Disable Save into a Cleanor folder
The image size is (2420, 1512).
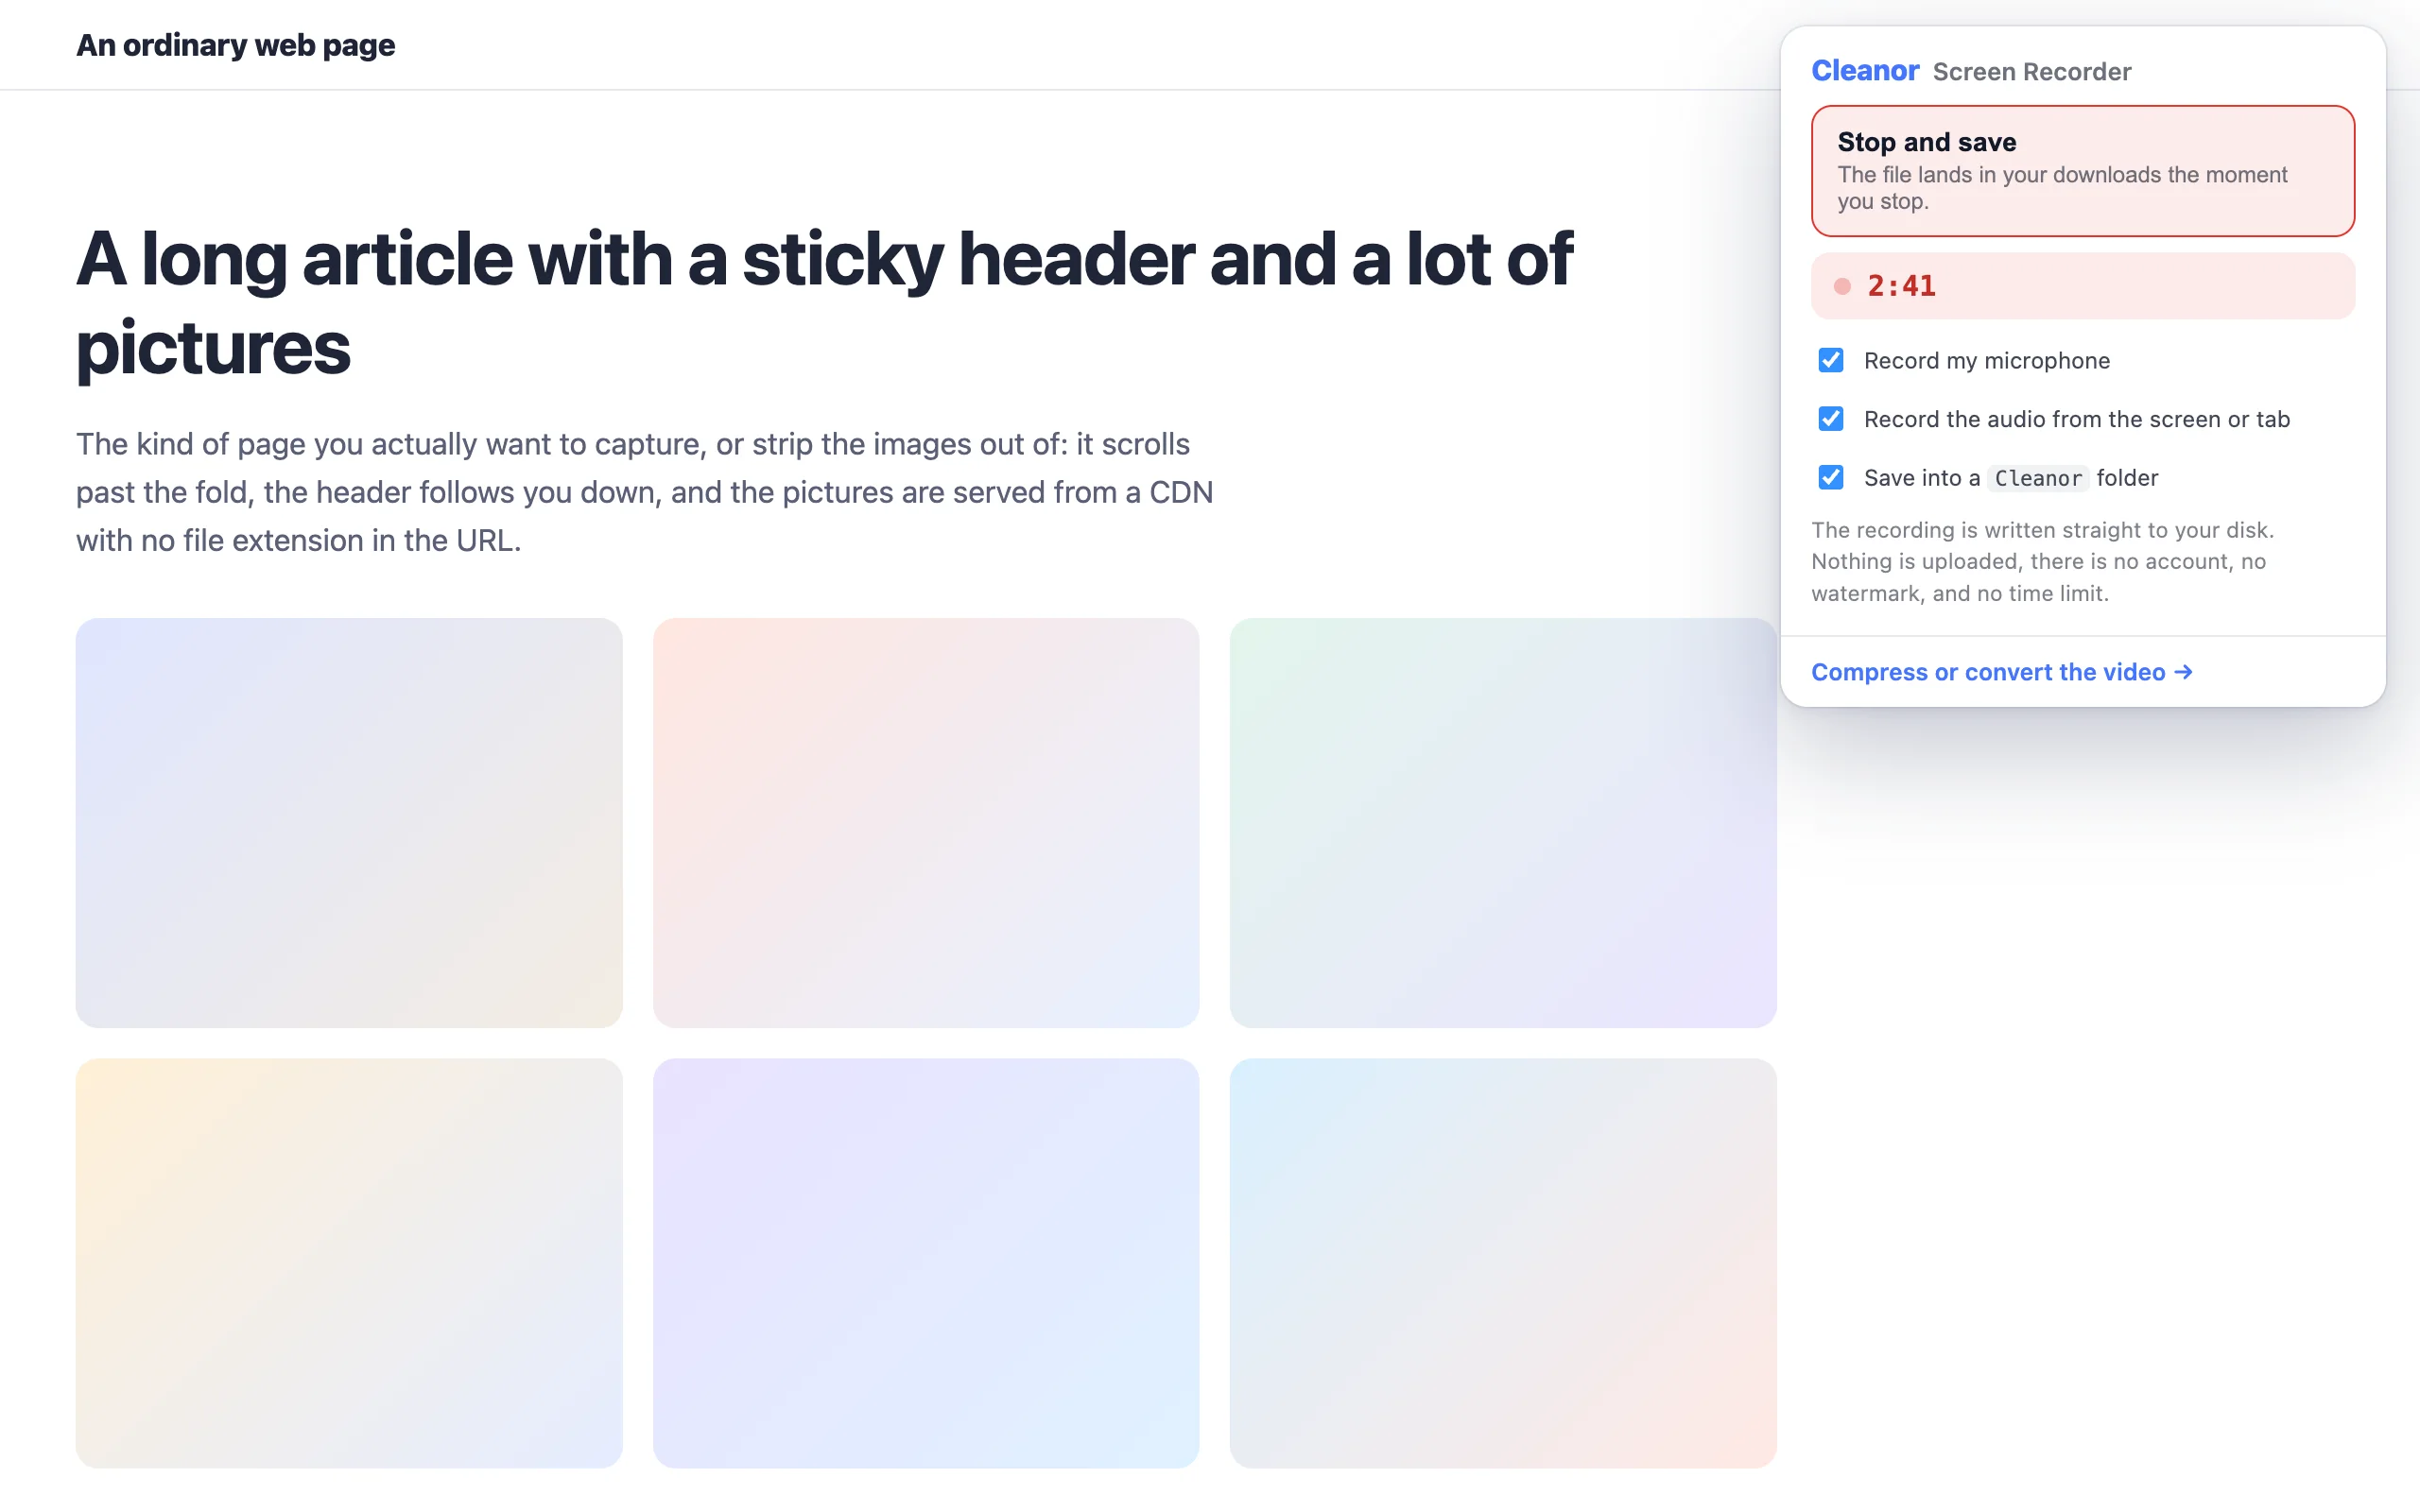pyautogui.click(x=1830, y=478)
